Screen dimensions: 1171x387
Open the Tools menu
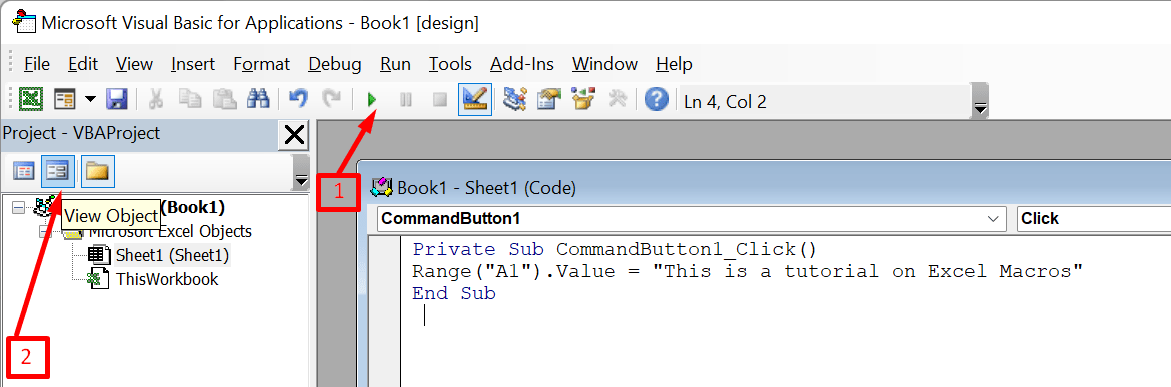(x=450, y=64)
